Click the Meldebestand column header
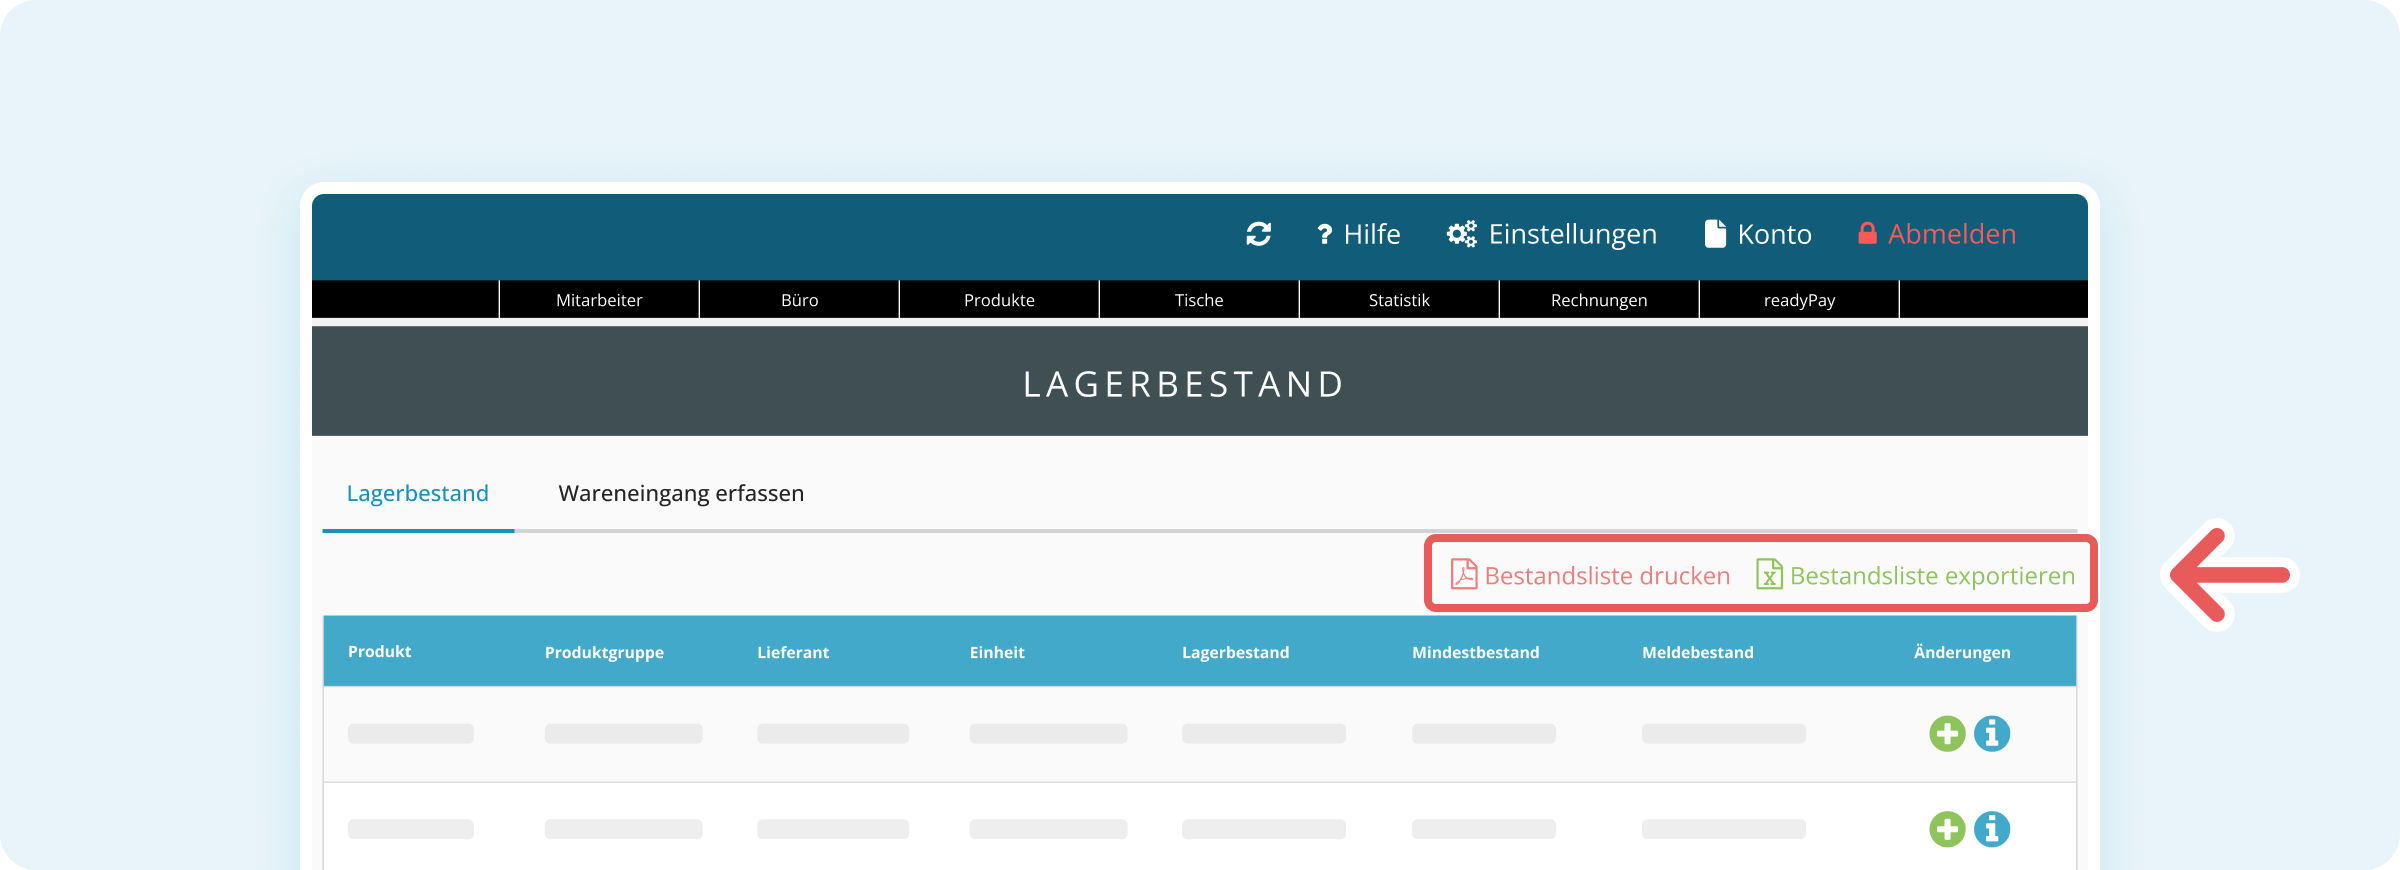2400x870 pixels. pyautogui.click(x=1698, y=652)
